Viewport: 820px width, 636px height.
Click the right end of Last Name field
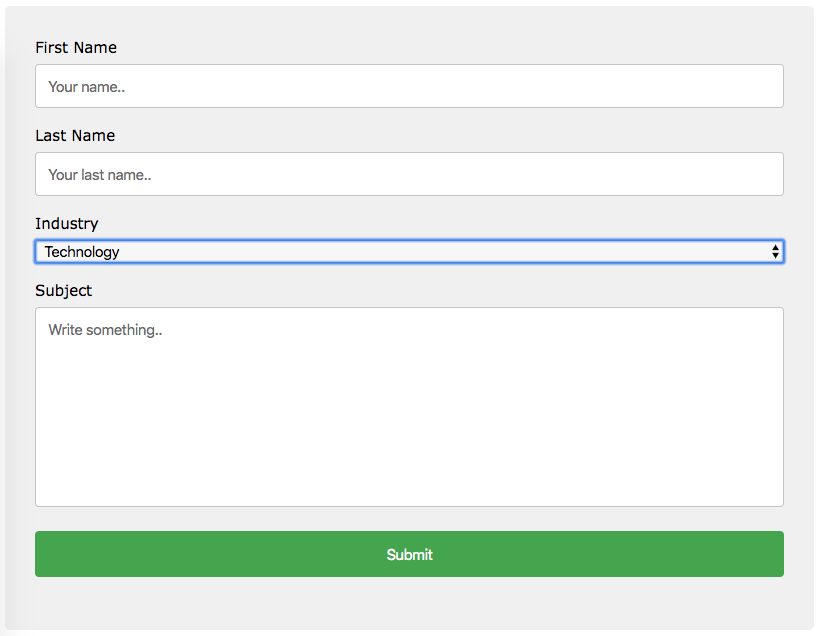point(758,174)
